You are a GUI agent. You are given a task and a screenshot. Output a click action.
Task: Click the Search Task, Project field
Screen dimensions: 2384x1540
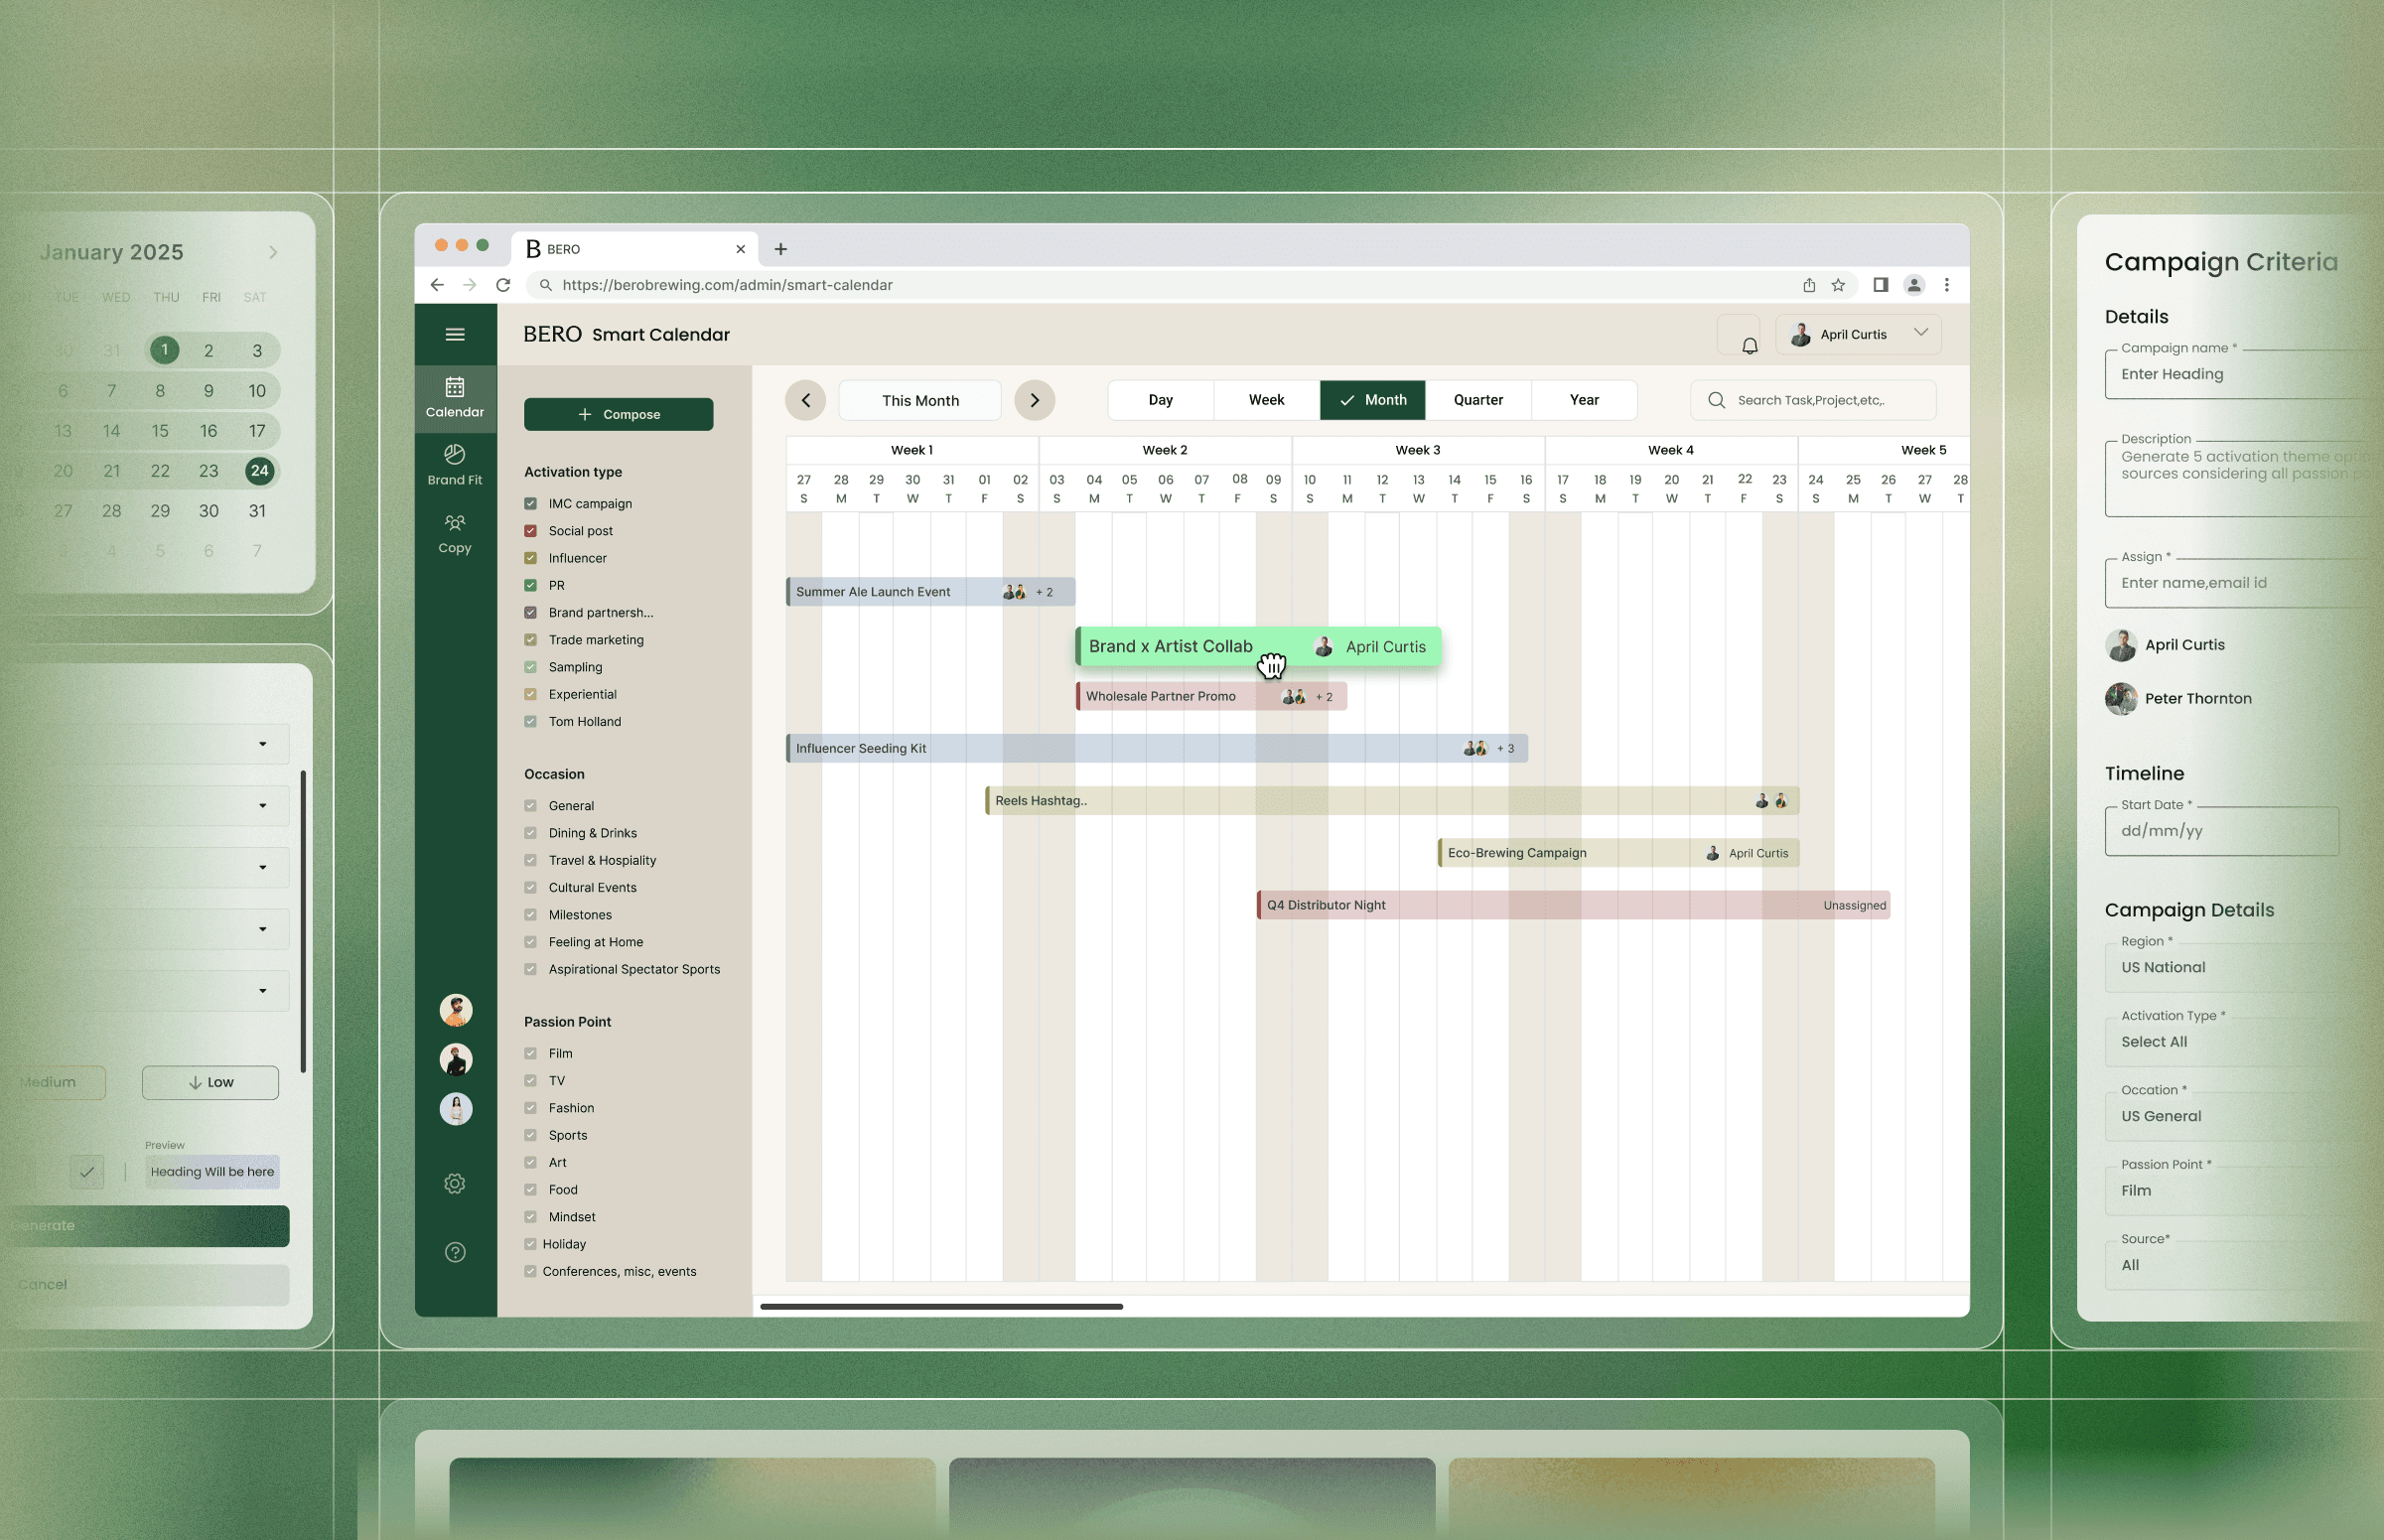pos(1812,400)
